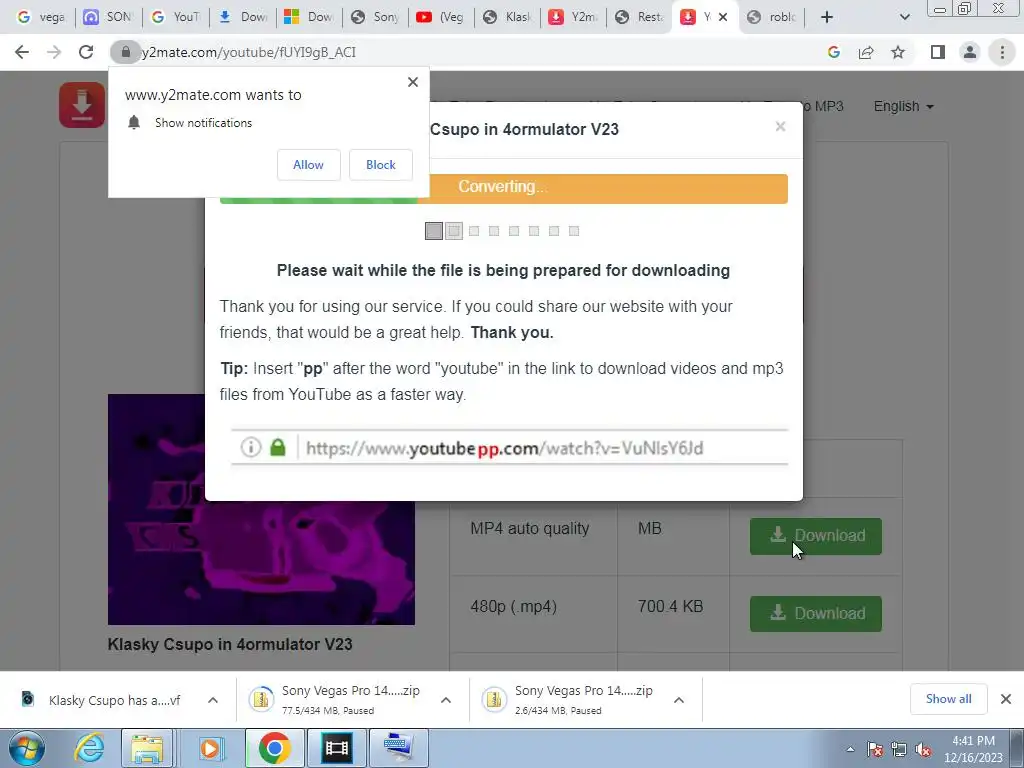Show hidden system tray icons
Screen dimensions: 1024x768
coord(850,750)
